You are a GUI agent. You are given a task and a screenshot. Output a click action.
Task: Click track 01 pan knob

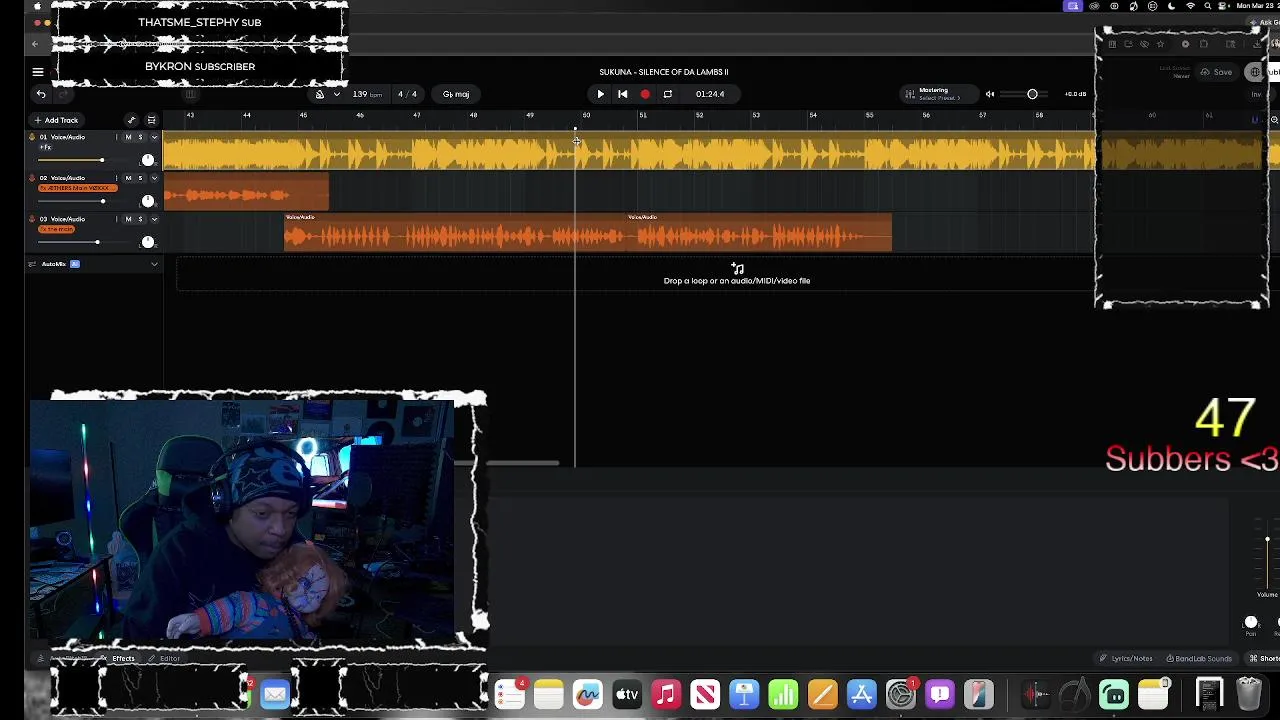click(148, 160)
